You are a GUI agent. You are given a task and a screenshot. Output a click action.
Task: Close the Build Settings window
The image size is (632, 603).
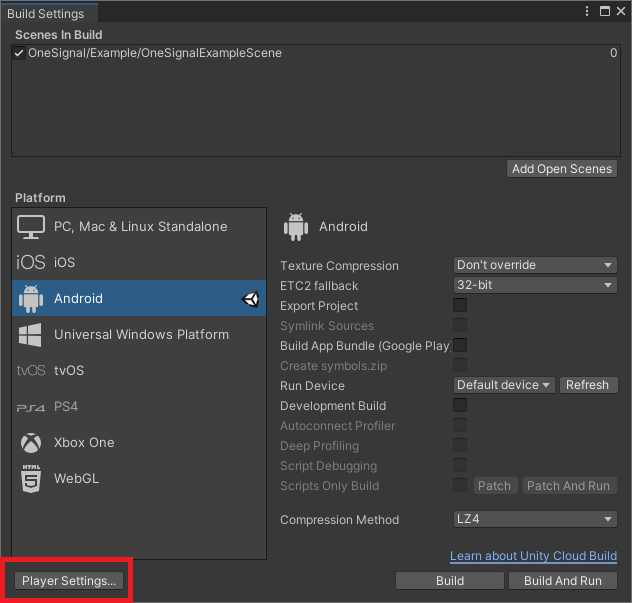pos(621,11)
